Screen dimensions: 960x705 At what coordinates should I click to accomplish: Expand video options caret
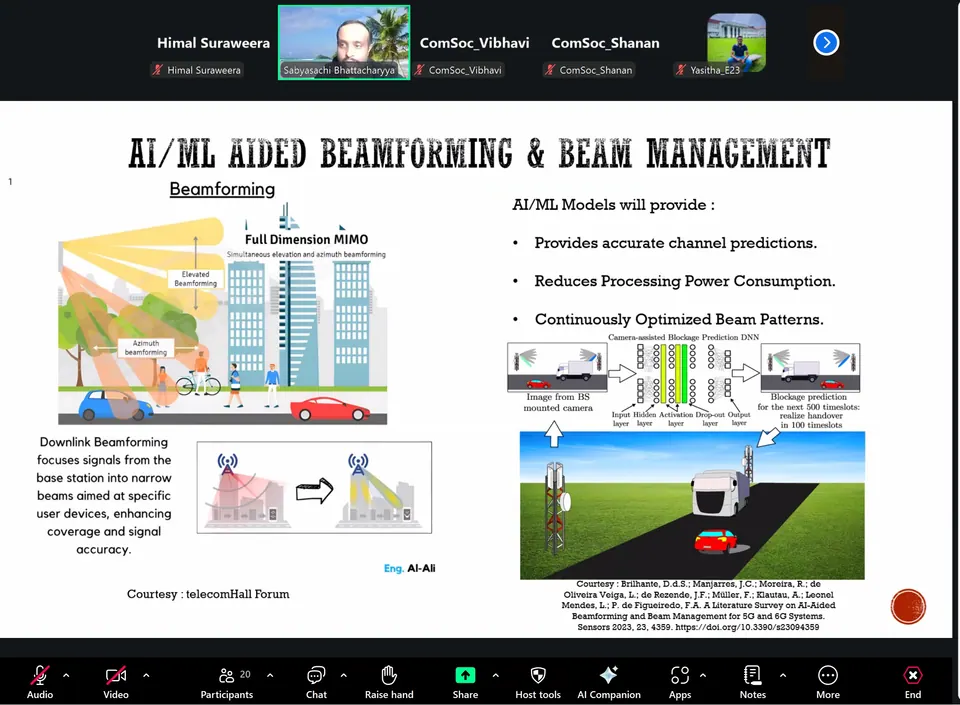[x=146, y=676]
